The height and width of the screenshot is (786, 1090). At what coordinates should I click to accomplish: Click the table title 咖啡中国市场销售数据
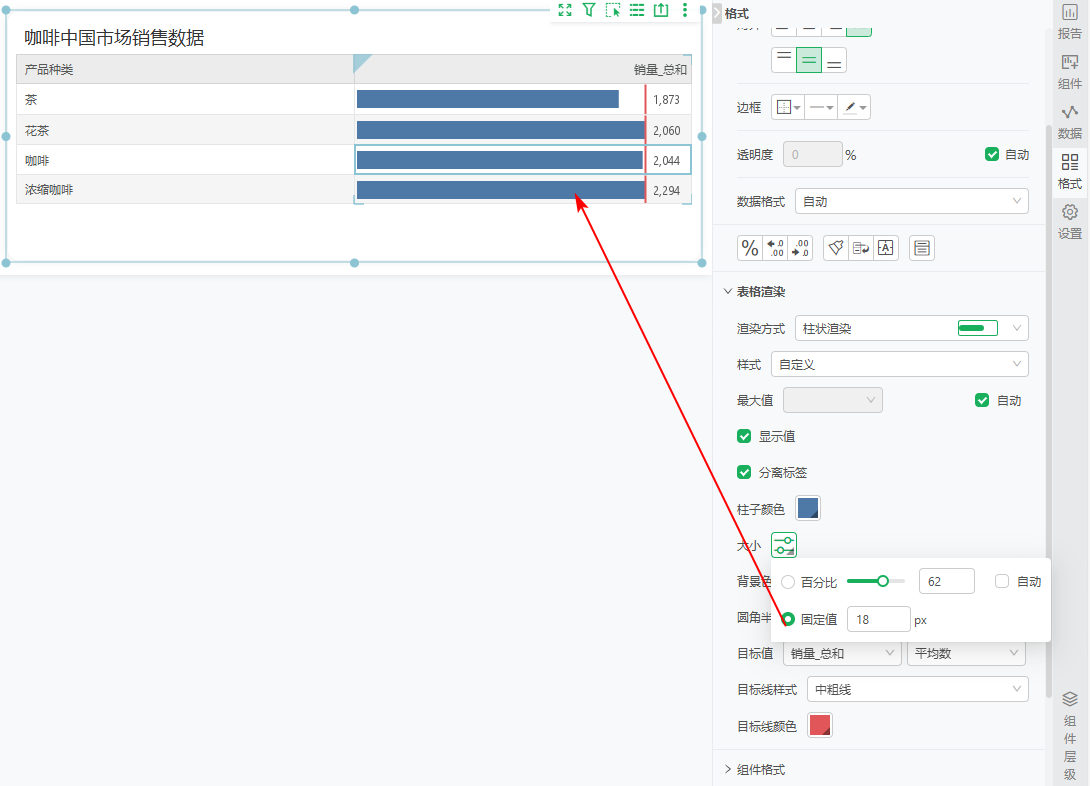(114, 38)
